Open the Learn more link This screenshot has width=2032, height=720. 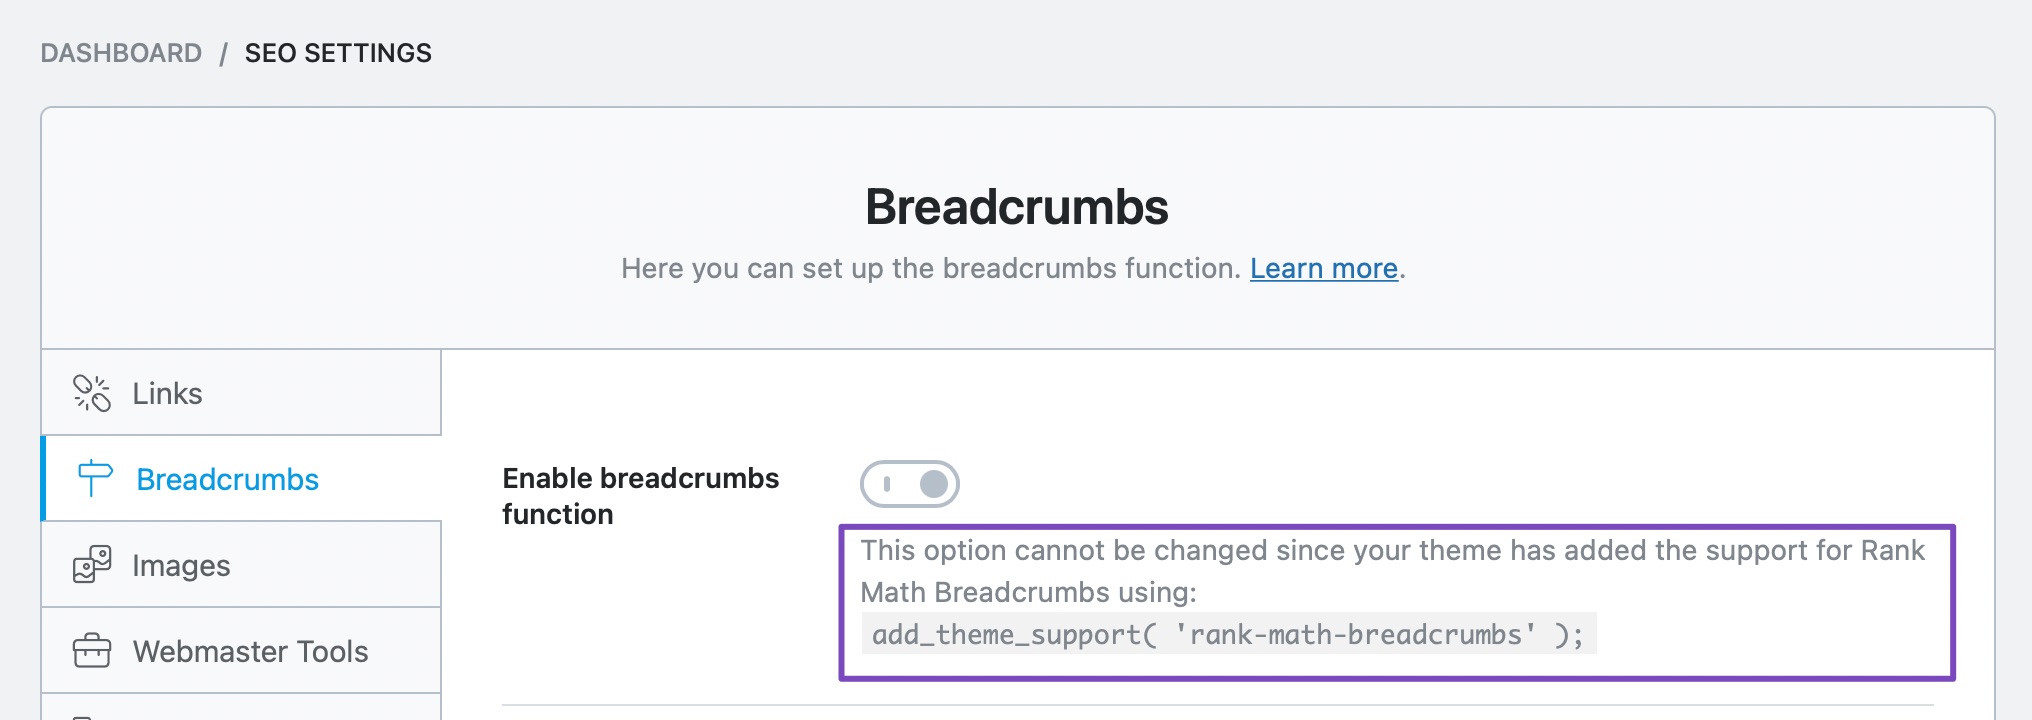(1323, 268)
